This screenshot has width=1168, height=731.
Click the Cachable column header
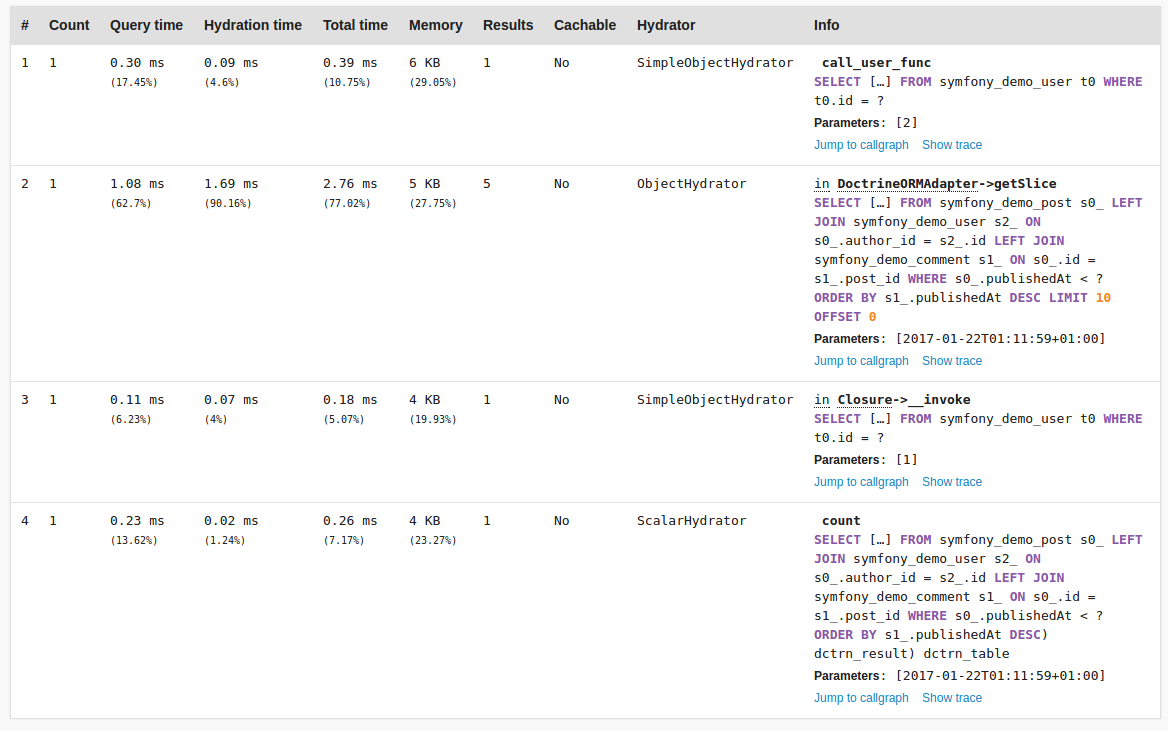[585, 25]
